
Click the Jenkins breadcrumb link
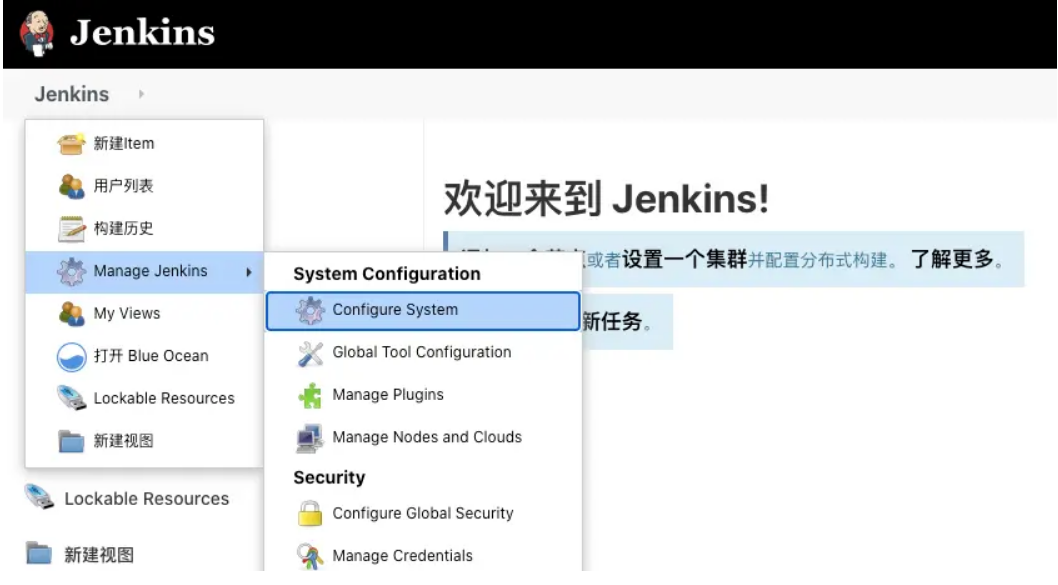tap(72, 94)
